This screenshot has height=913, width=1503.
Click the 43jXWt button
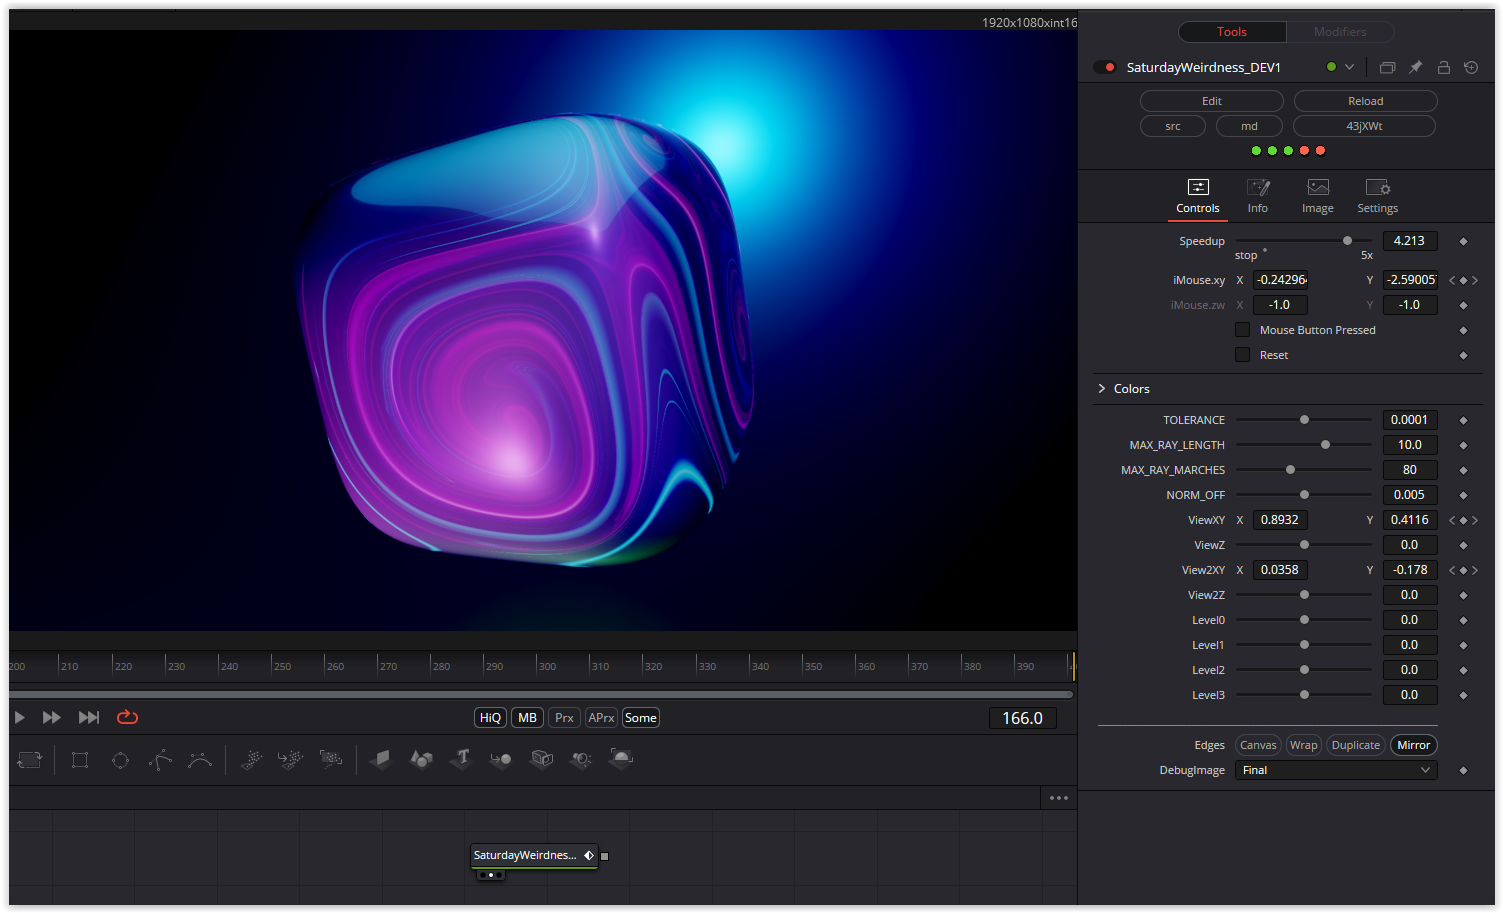1364,126
